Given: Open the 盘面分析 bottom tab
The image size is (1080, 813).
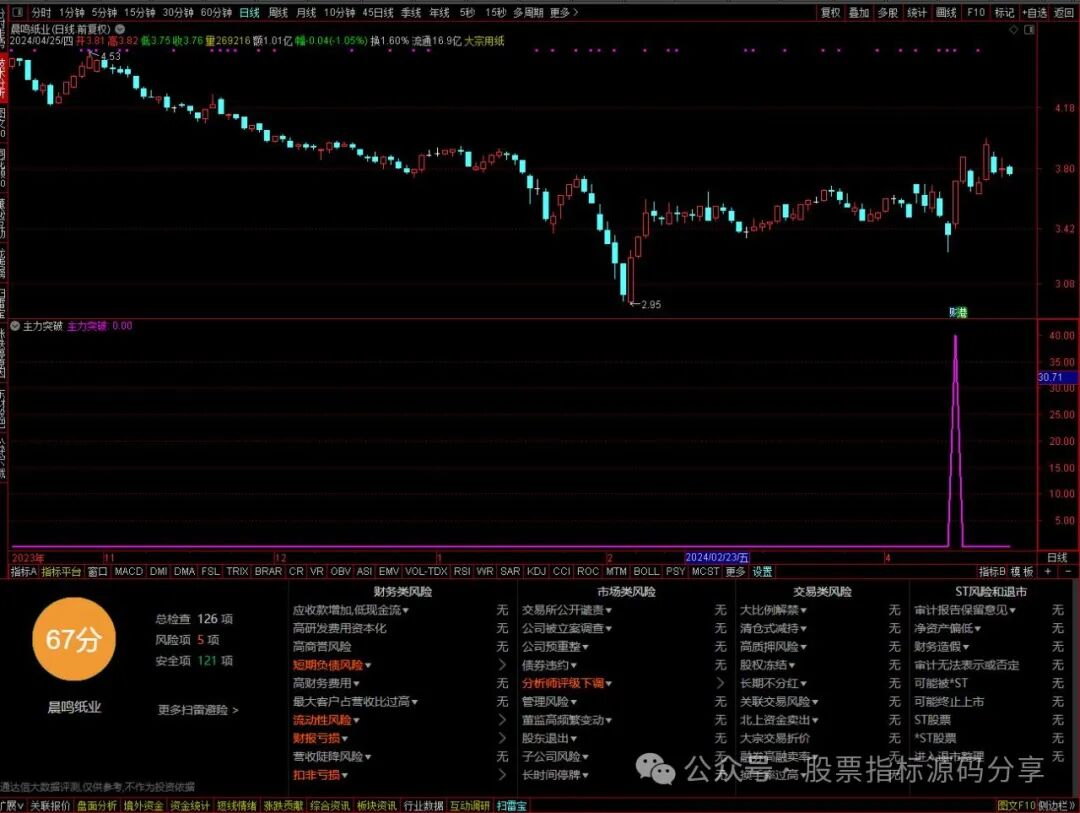Looking at the screenshot, I should (x=97, y=805).
